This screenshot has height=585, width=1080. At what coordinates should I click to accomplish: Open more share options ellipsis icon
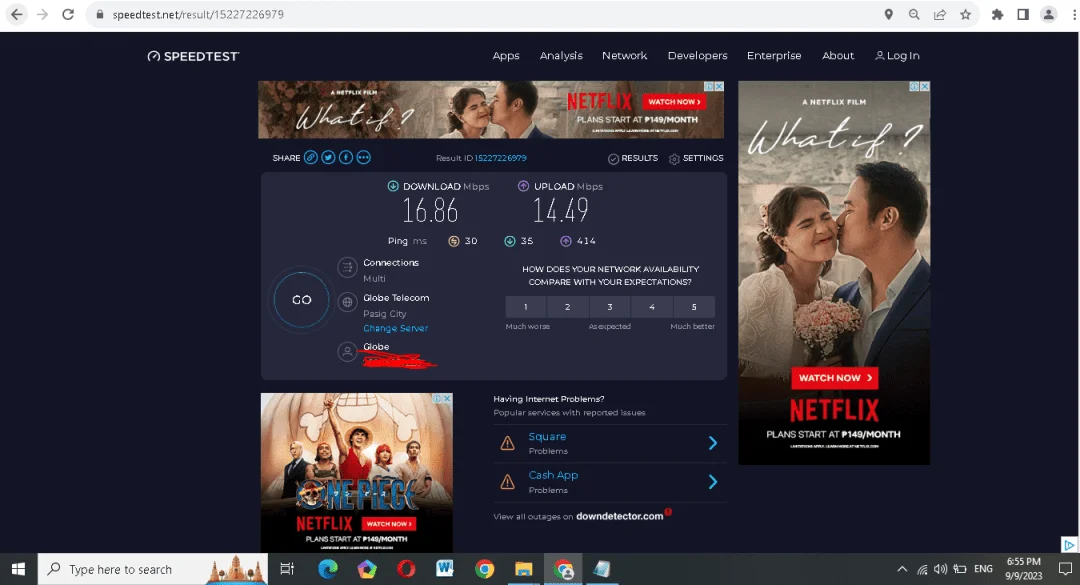[x=364, y=158]
